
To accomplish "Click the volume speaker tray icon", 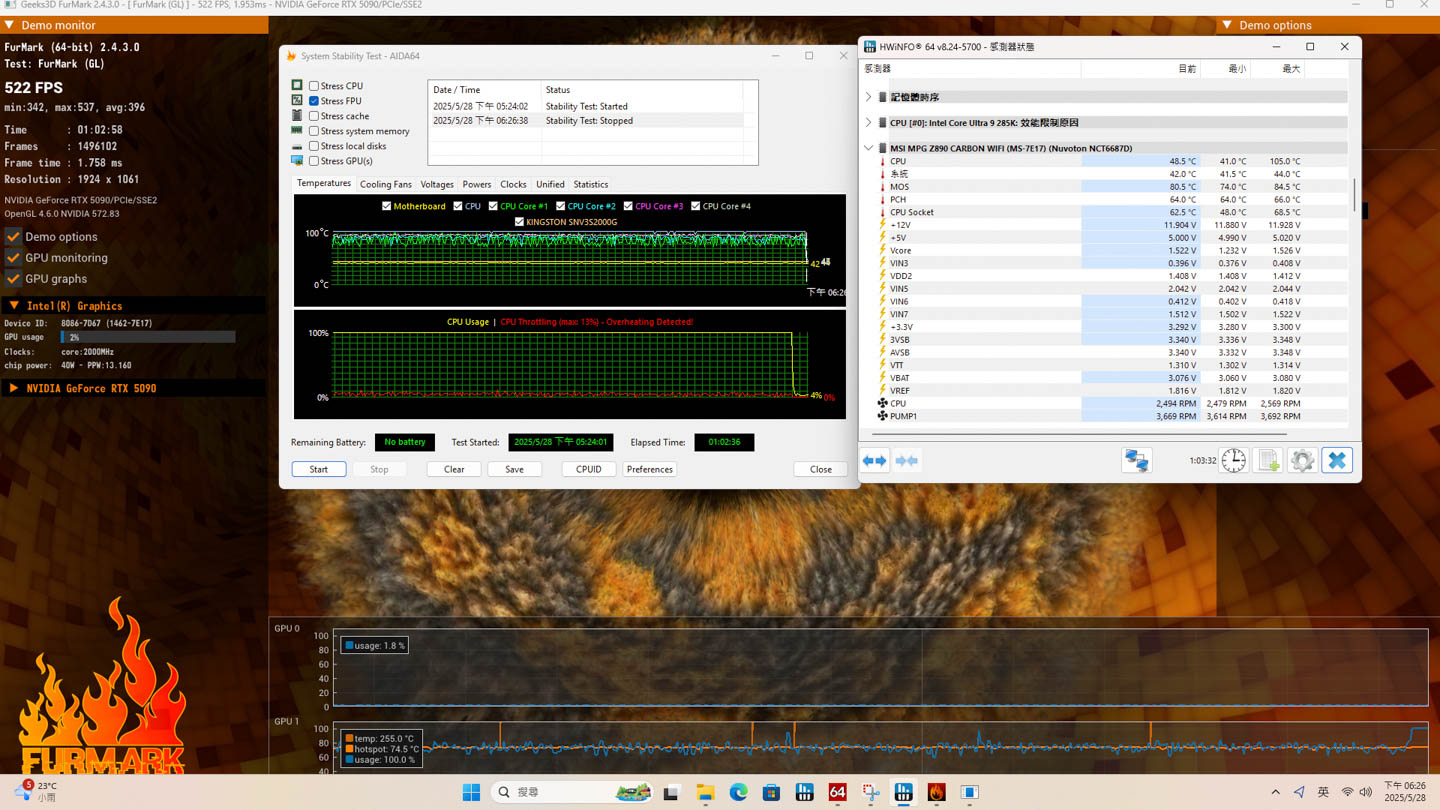I will pos(1366,792).
